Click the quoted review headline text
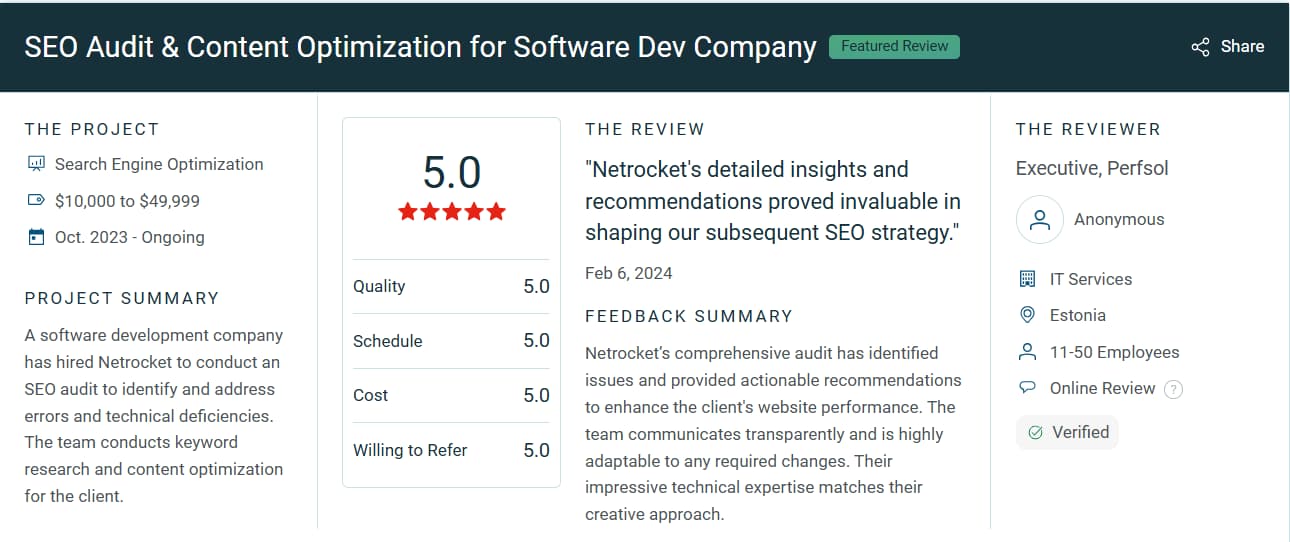 pyautogui.click(x=772, y=201)
